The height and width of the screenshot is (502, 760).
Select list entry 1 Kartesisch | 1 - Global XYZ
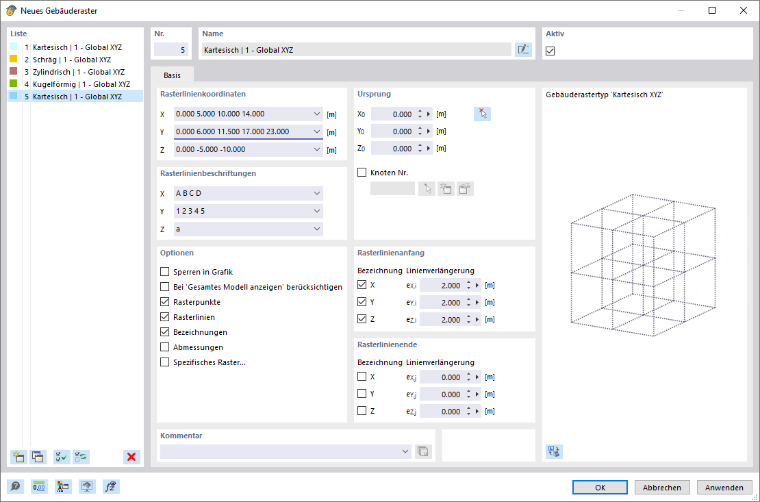tap(76, 47)
